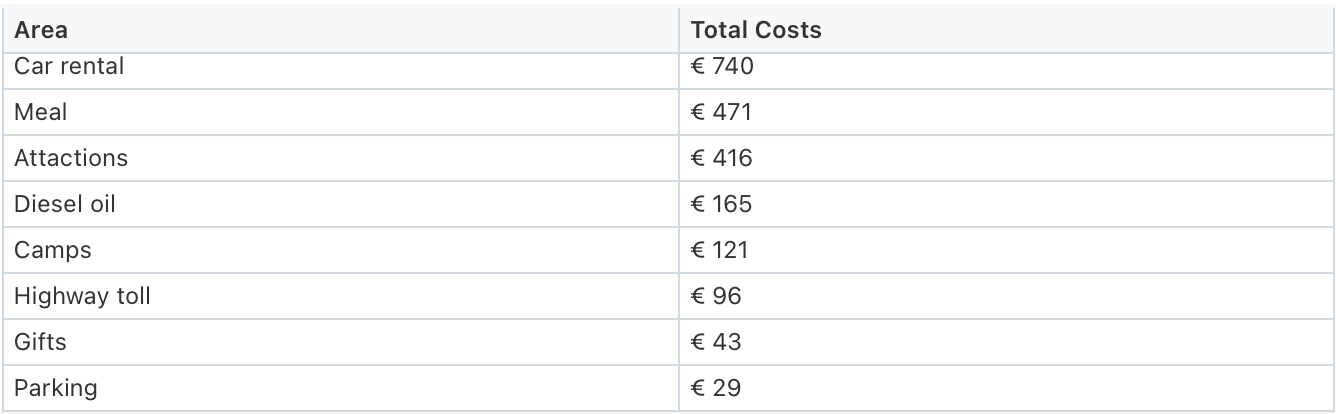Viewport: 1340px width, 414px height.
Task: Click empty space right of Total Costs
Action: point(1080,30)
